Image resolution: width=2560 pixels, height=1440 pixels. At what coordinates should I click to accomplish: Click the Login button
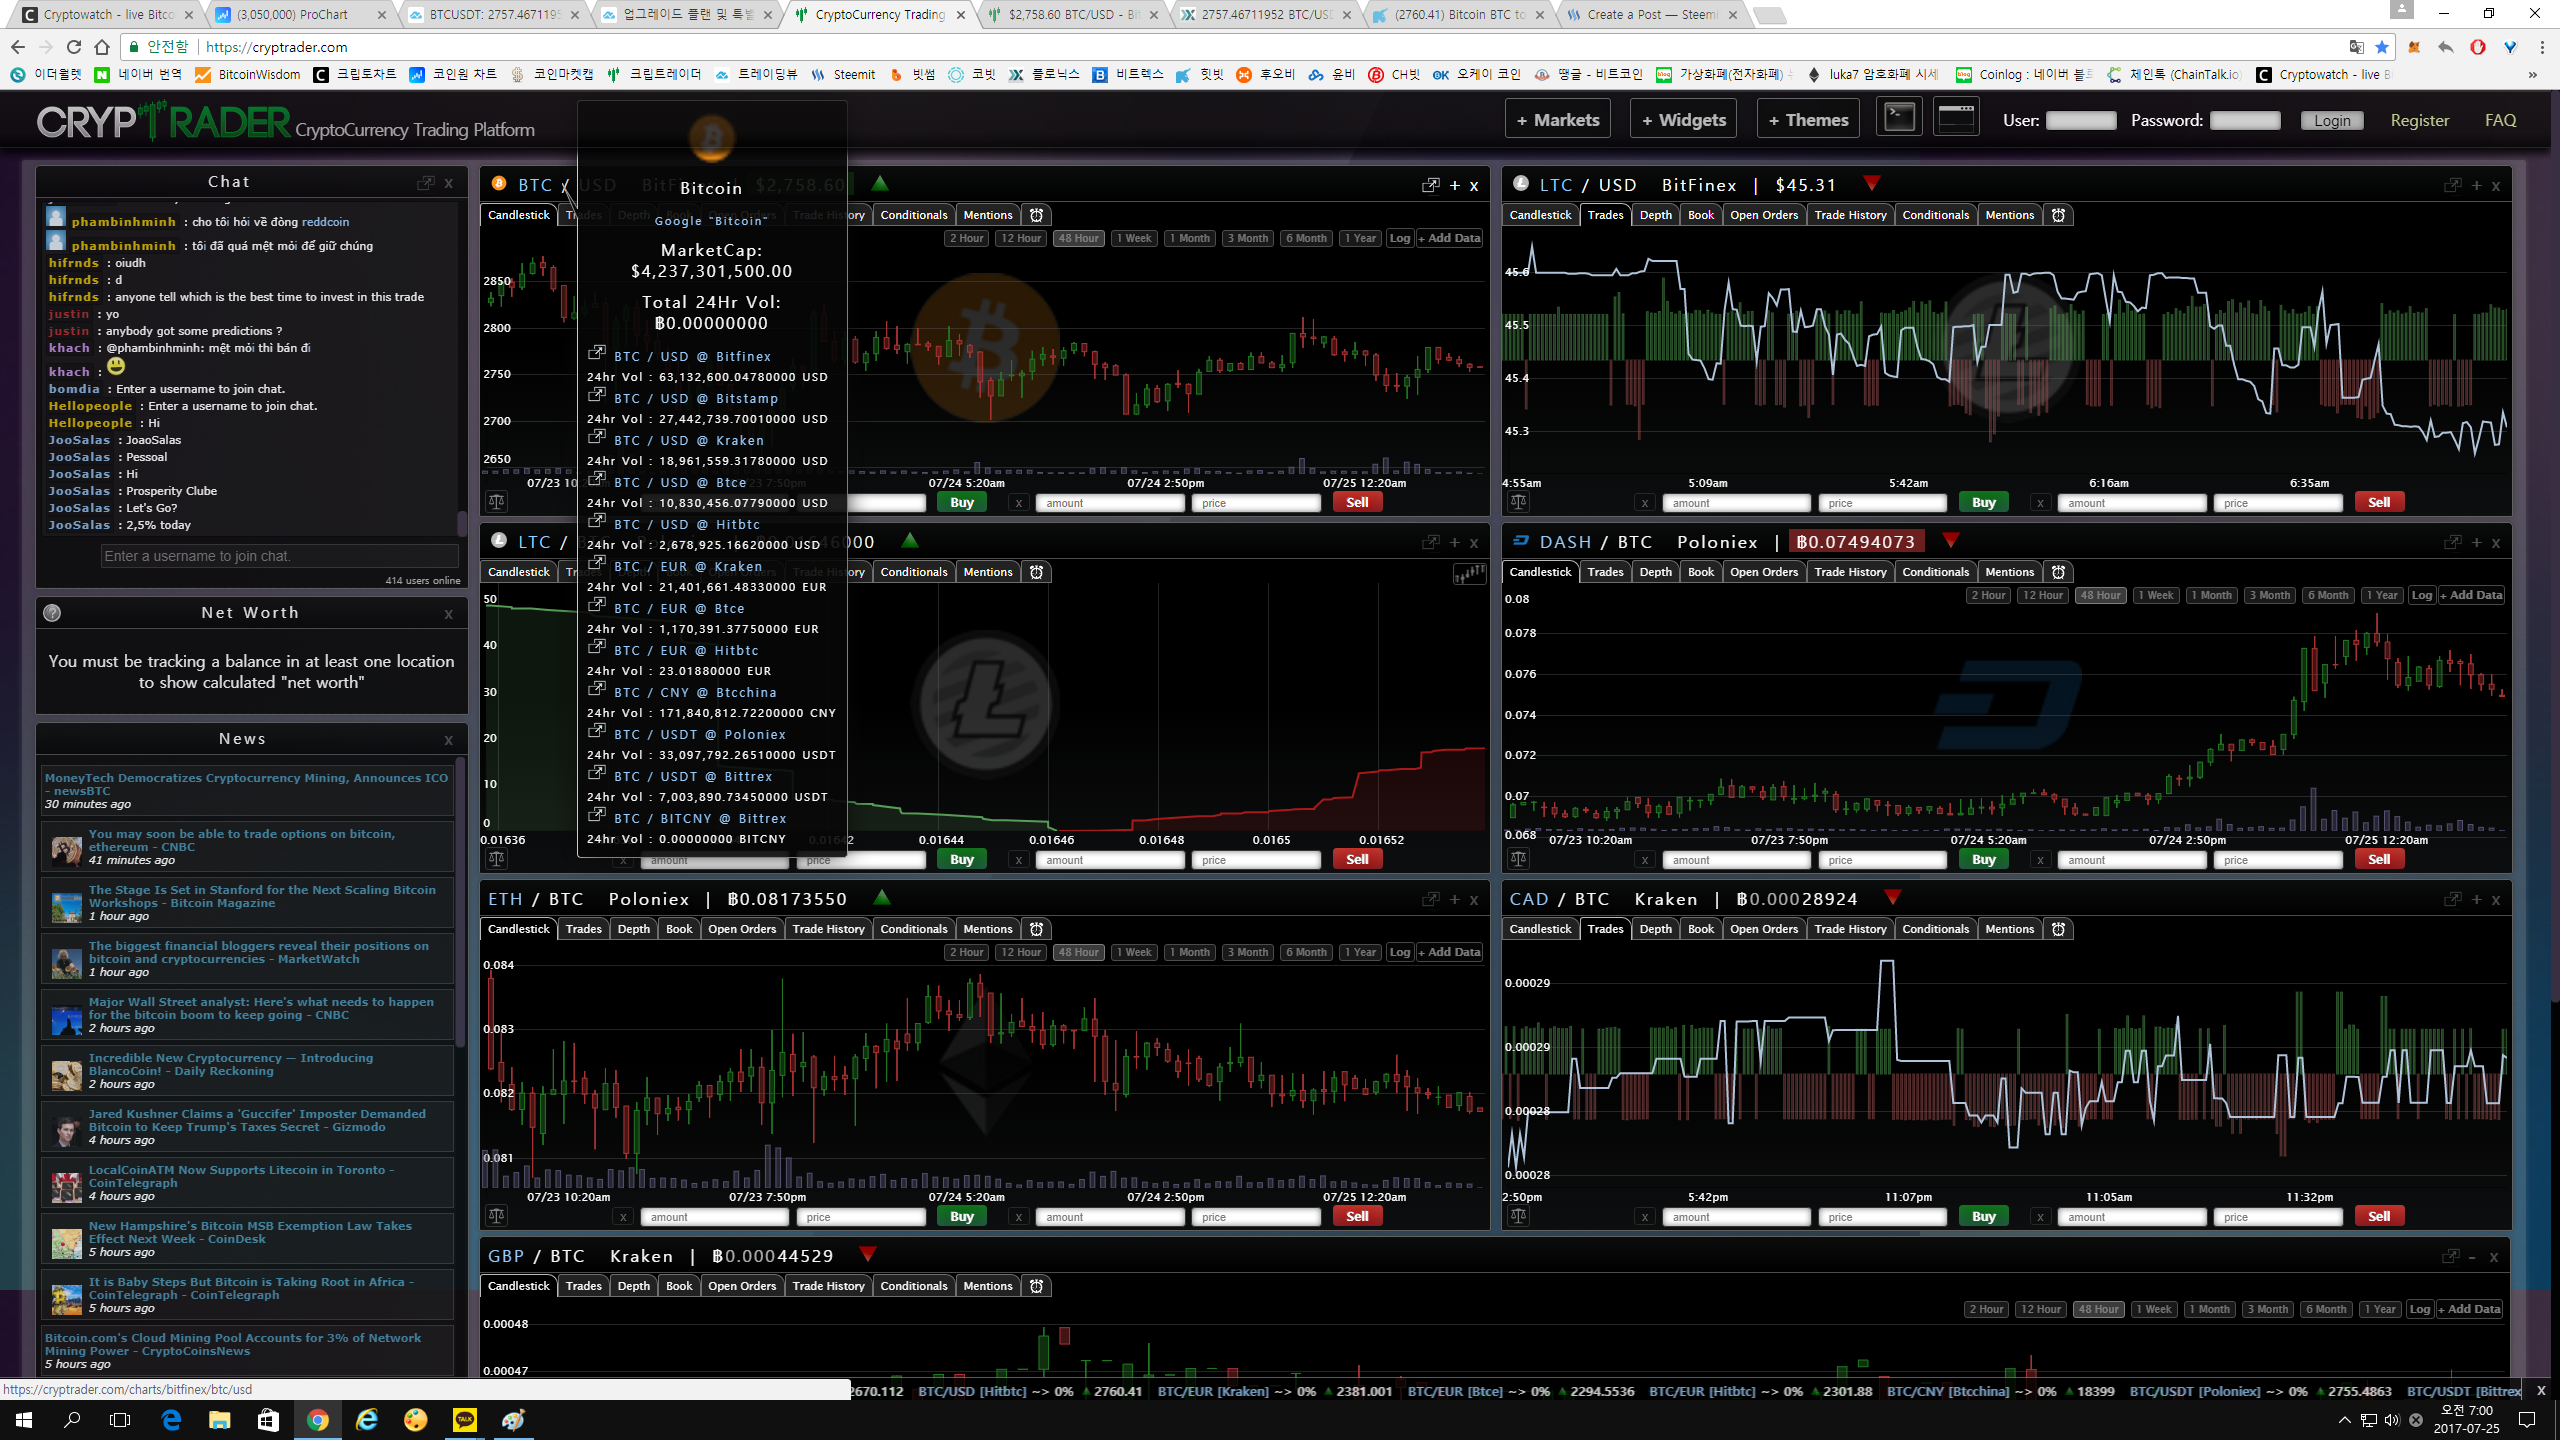click(2332, 120)
